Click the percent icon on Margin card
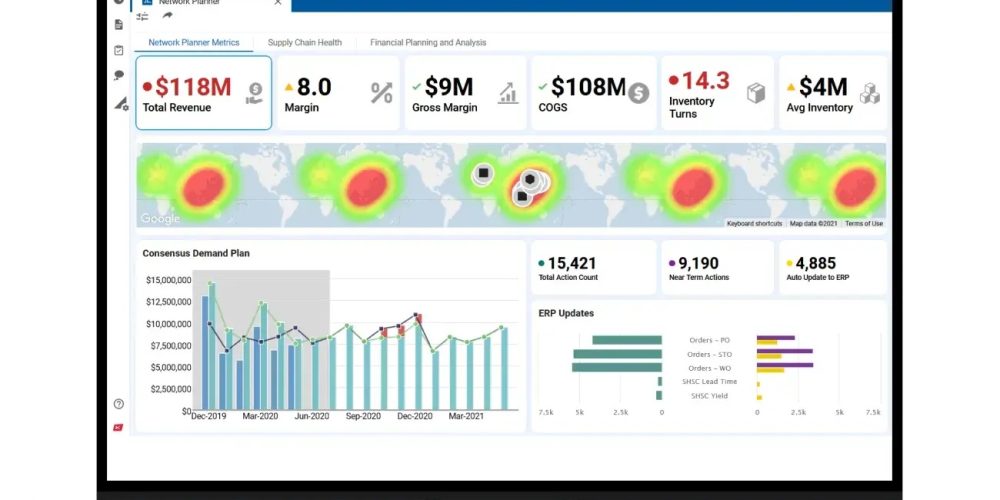Screen dimensions: 1000x500 click(x=381, y=93)
